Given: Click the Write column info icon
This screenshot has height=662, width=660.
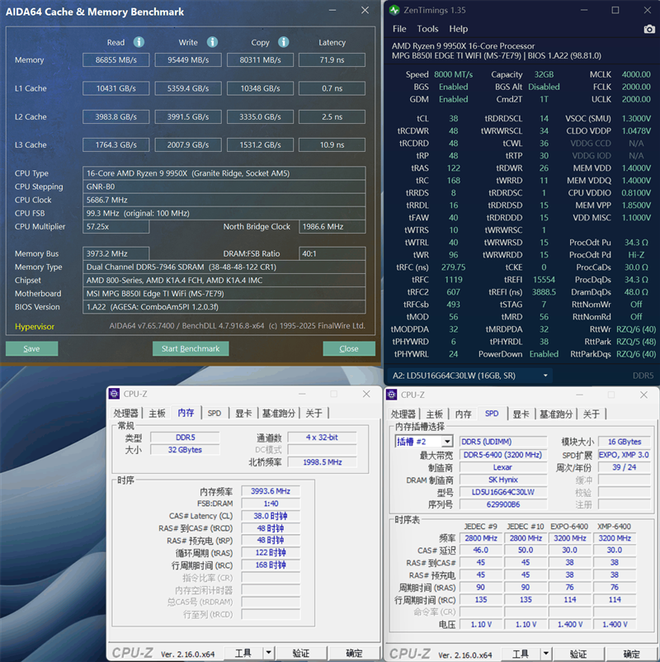Looking at the screenshot, I should coord(211,43).
